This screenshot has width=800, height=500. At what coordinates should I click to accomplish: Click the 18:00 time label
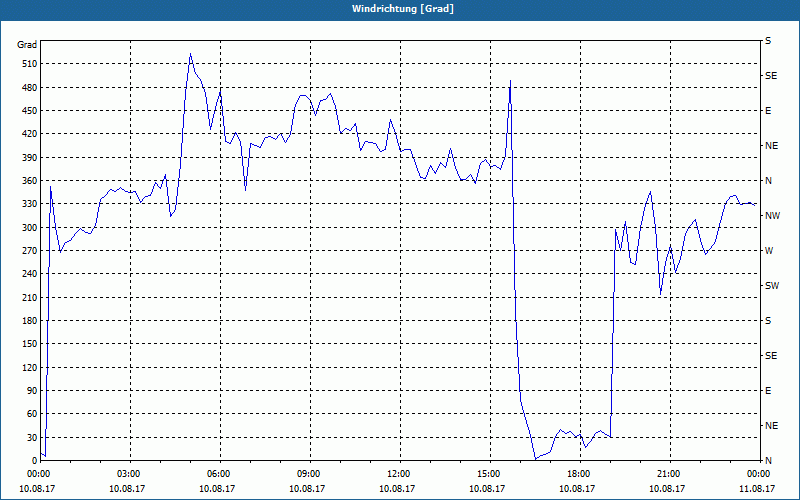[580, 474]
